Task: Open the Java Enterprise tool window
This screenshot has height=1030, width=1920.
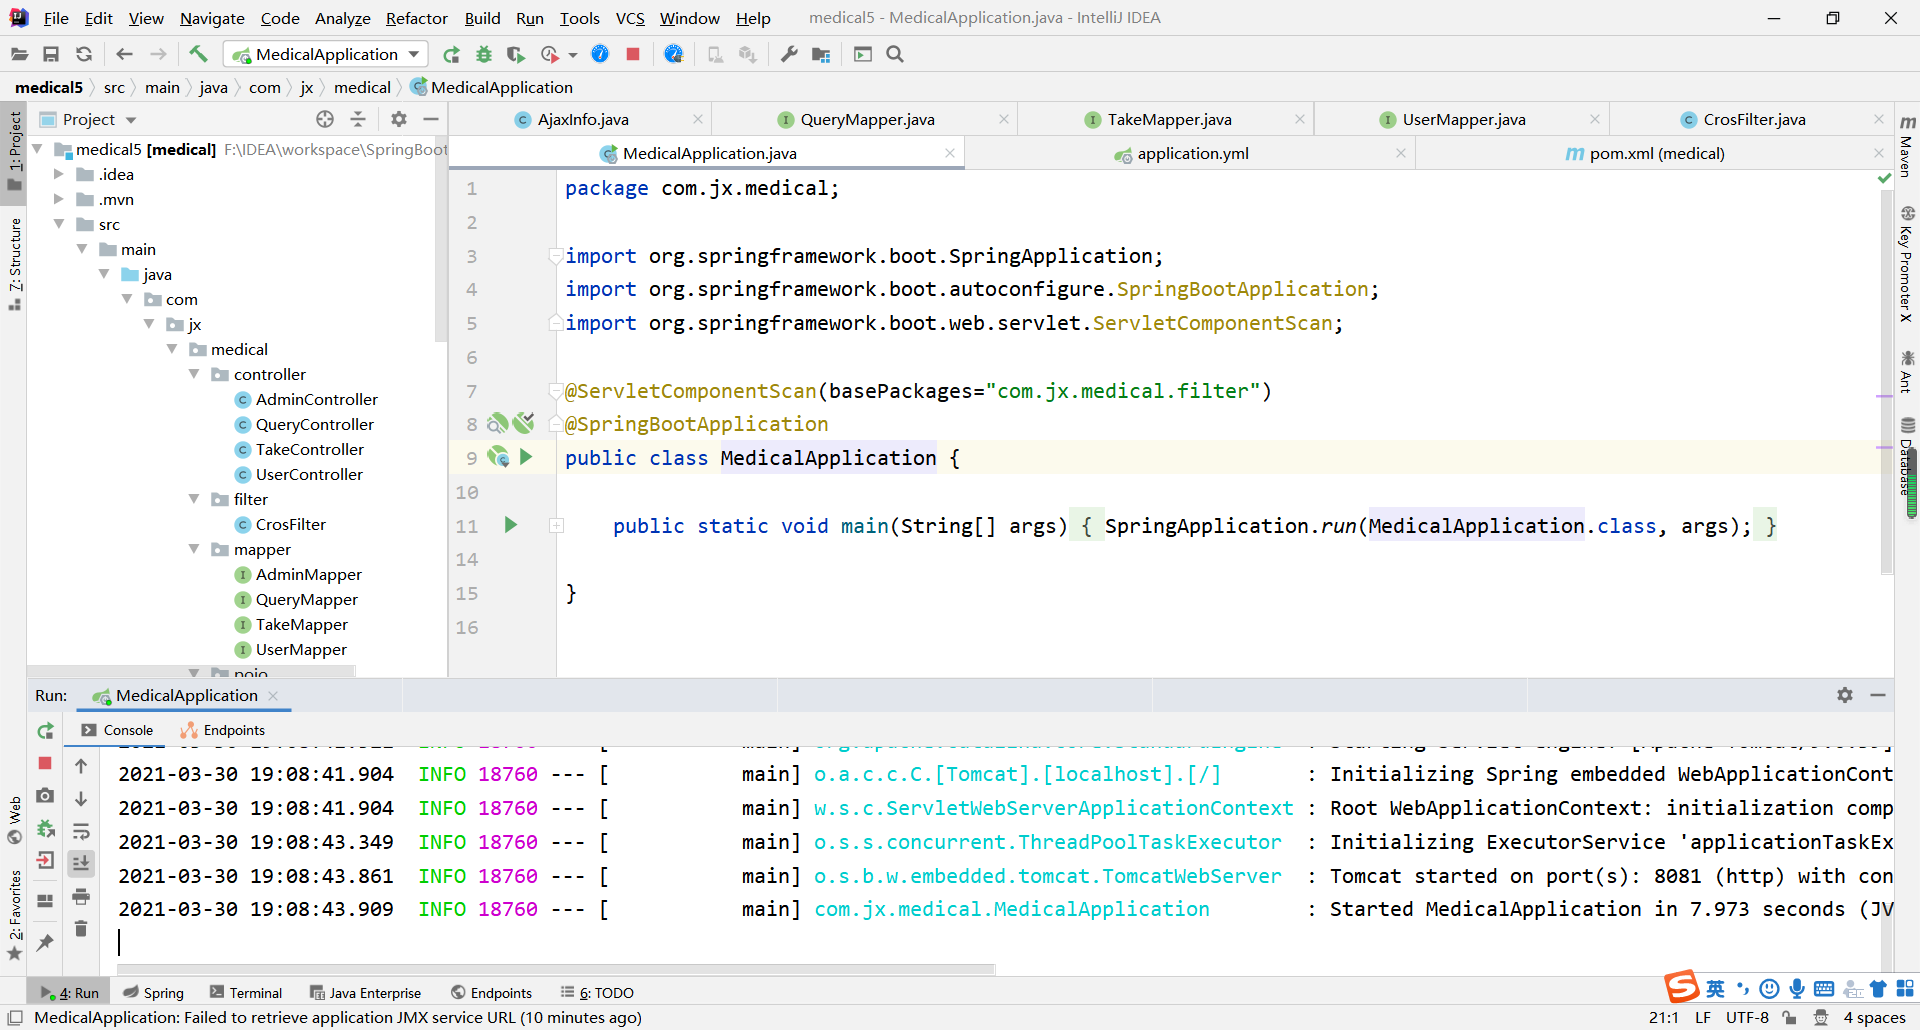Action: pyautogui.click(x=365, y=993)
